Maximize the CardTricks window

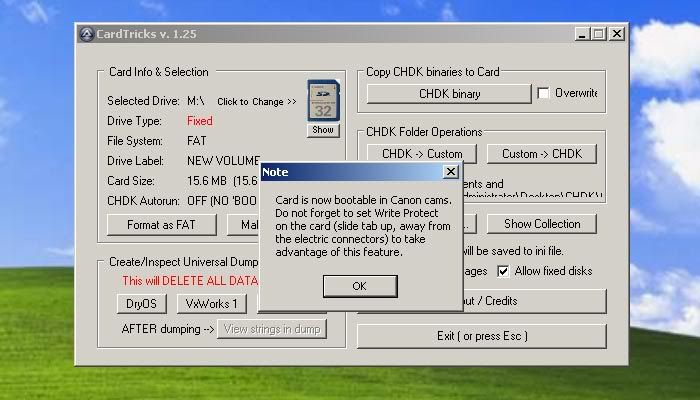[598, 34]
